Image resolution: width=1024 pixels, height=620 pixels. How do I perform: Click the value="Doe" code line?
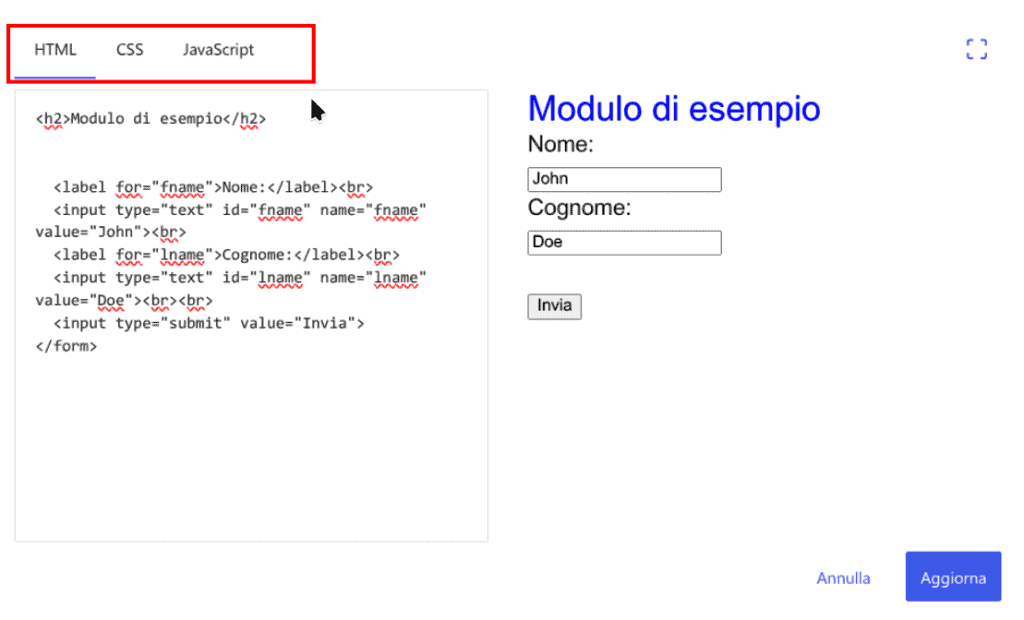(x=124, y=301)
